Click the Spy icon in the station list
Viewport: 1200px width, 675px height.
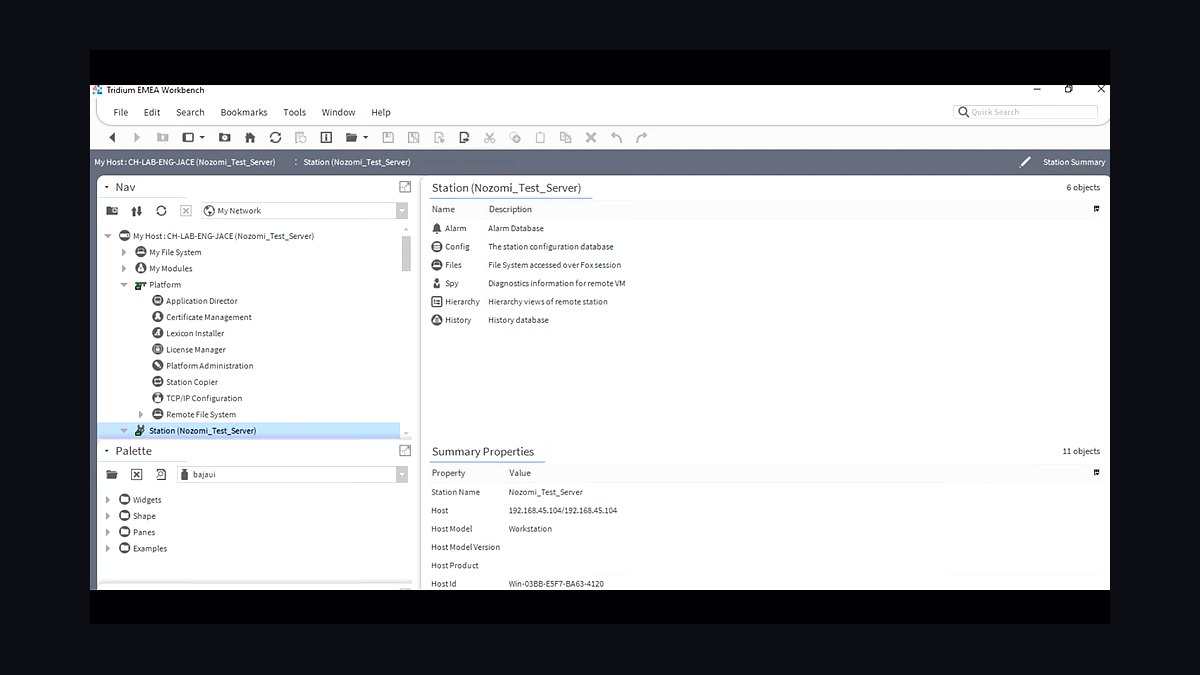click(437, 283)
